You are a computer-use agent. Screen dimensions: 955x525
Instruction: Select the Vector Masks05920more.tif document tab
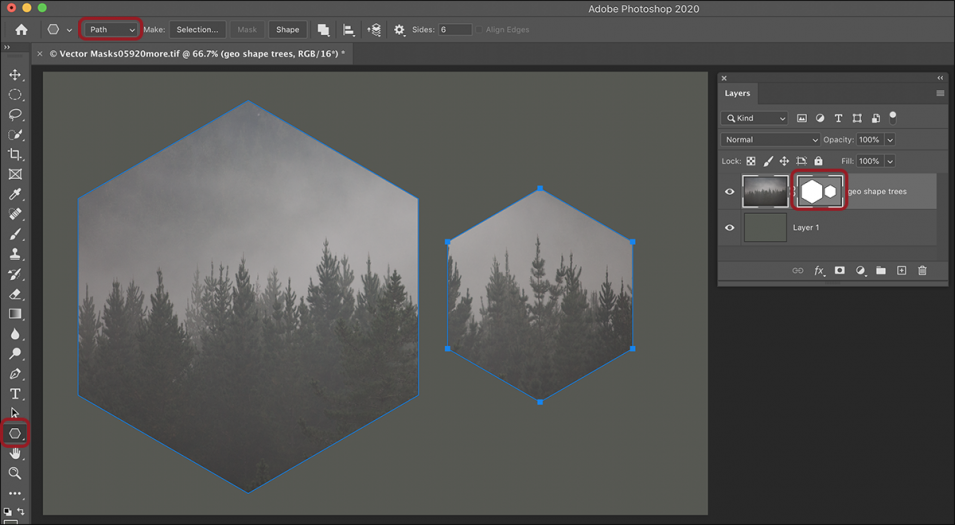click(197, 54)
